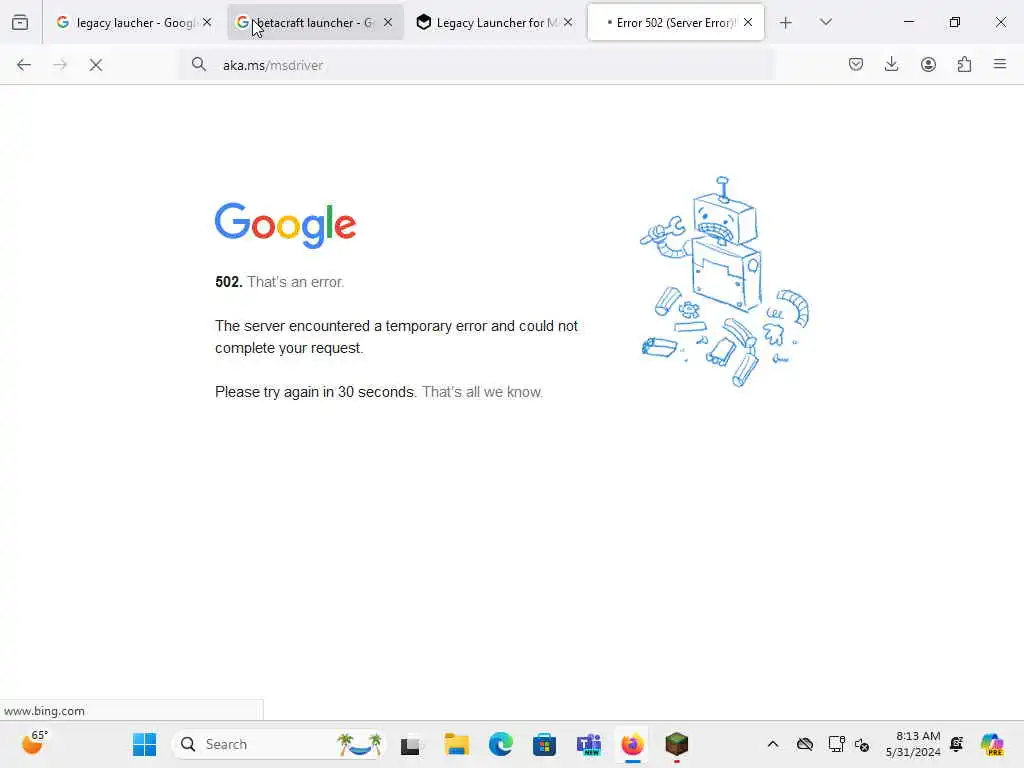Viewport: 1024px width, 768px height.
Task: Open the clock showing 8:13 AM
Action: 913,744
